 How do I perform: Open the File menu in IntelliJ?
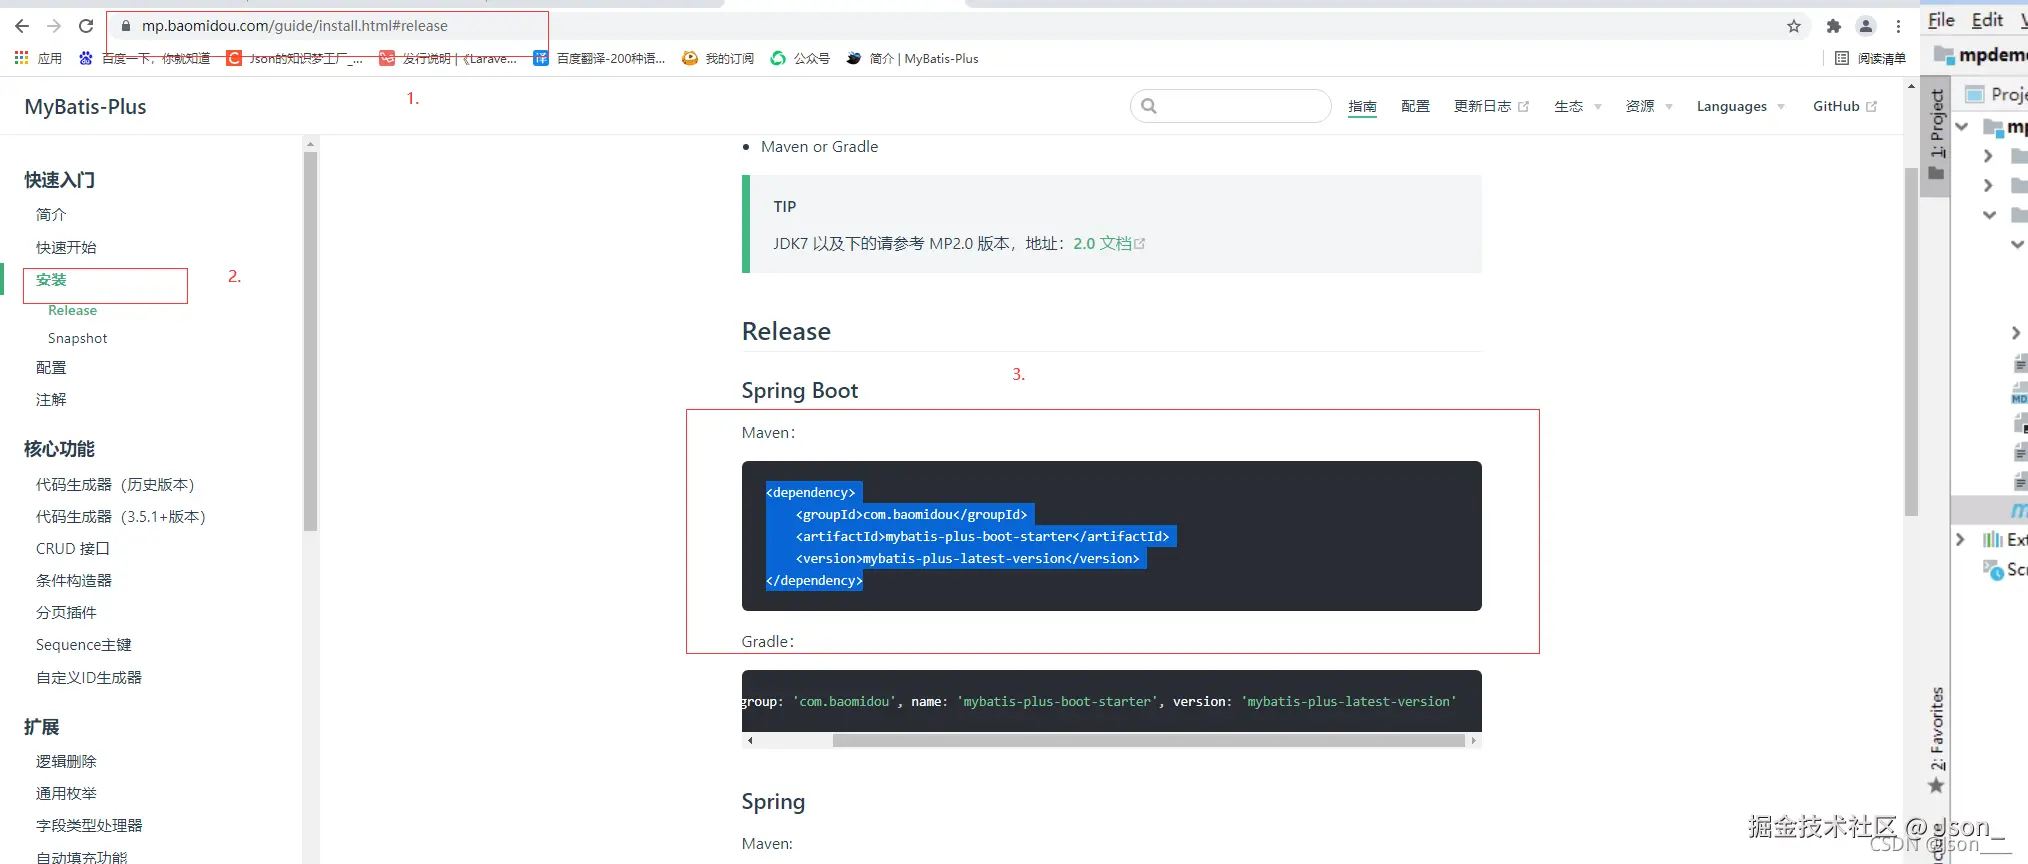[x=1941, y=20]
